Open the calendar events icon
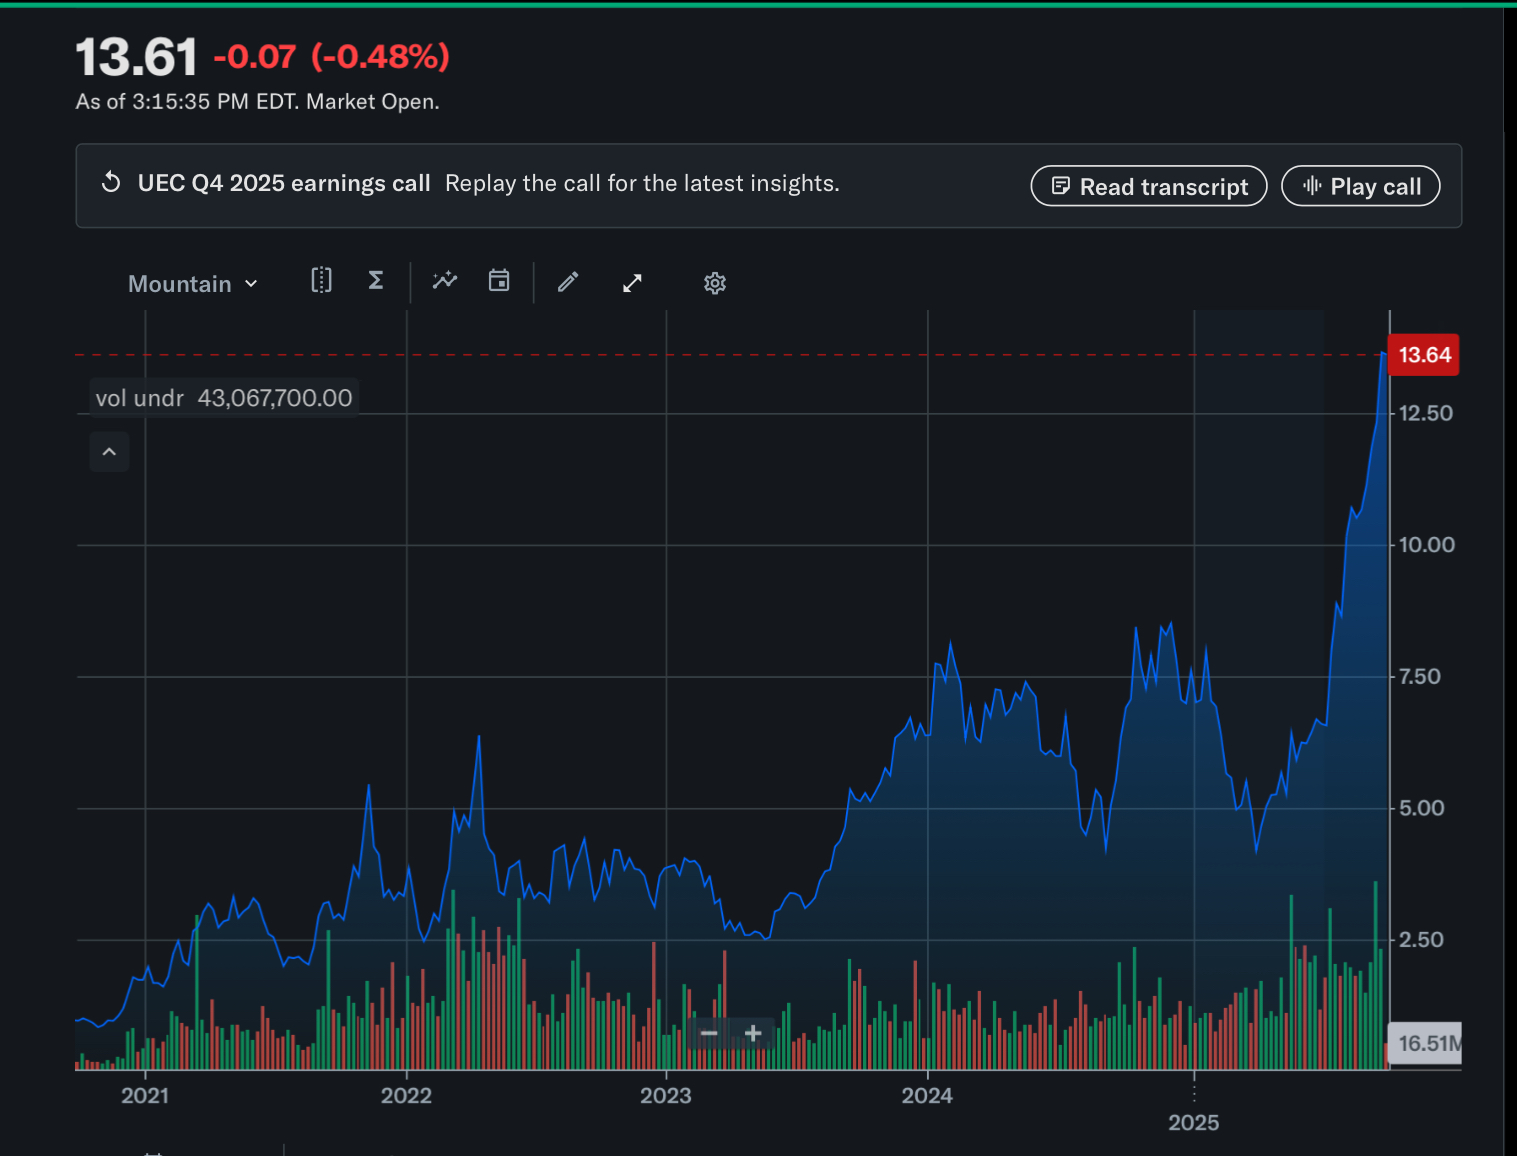1517x1156 pixels. click(499, 281)
